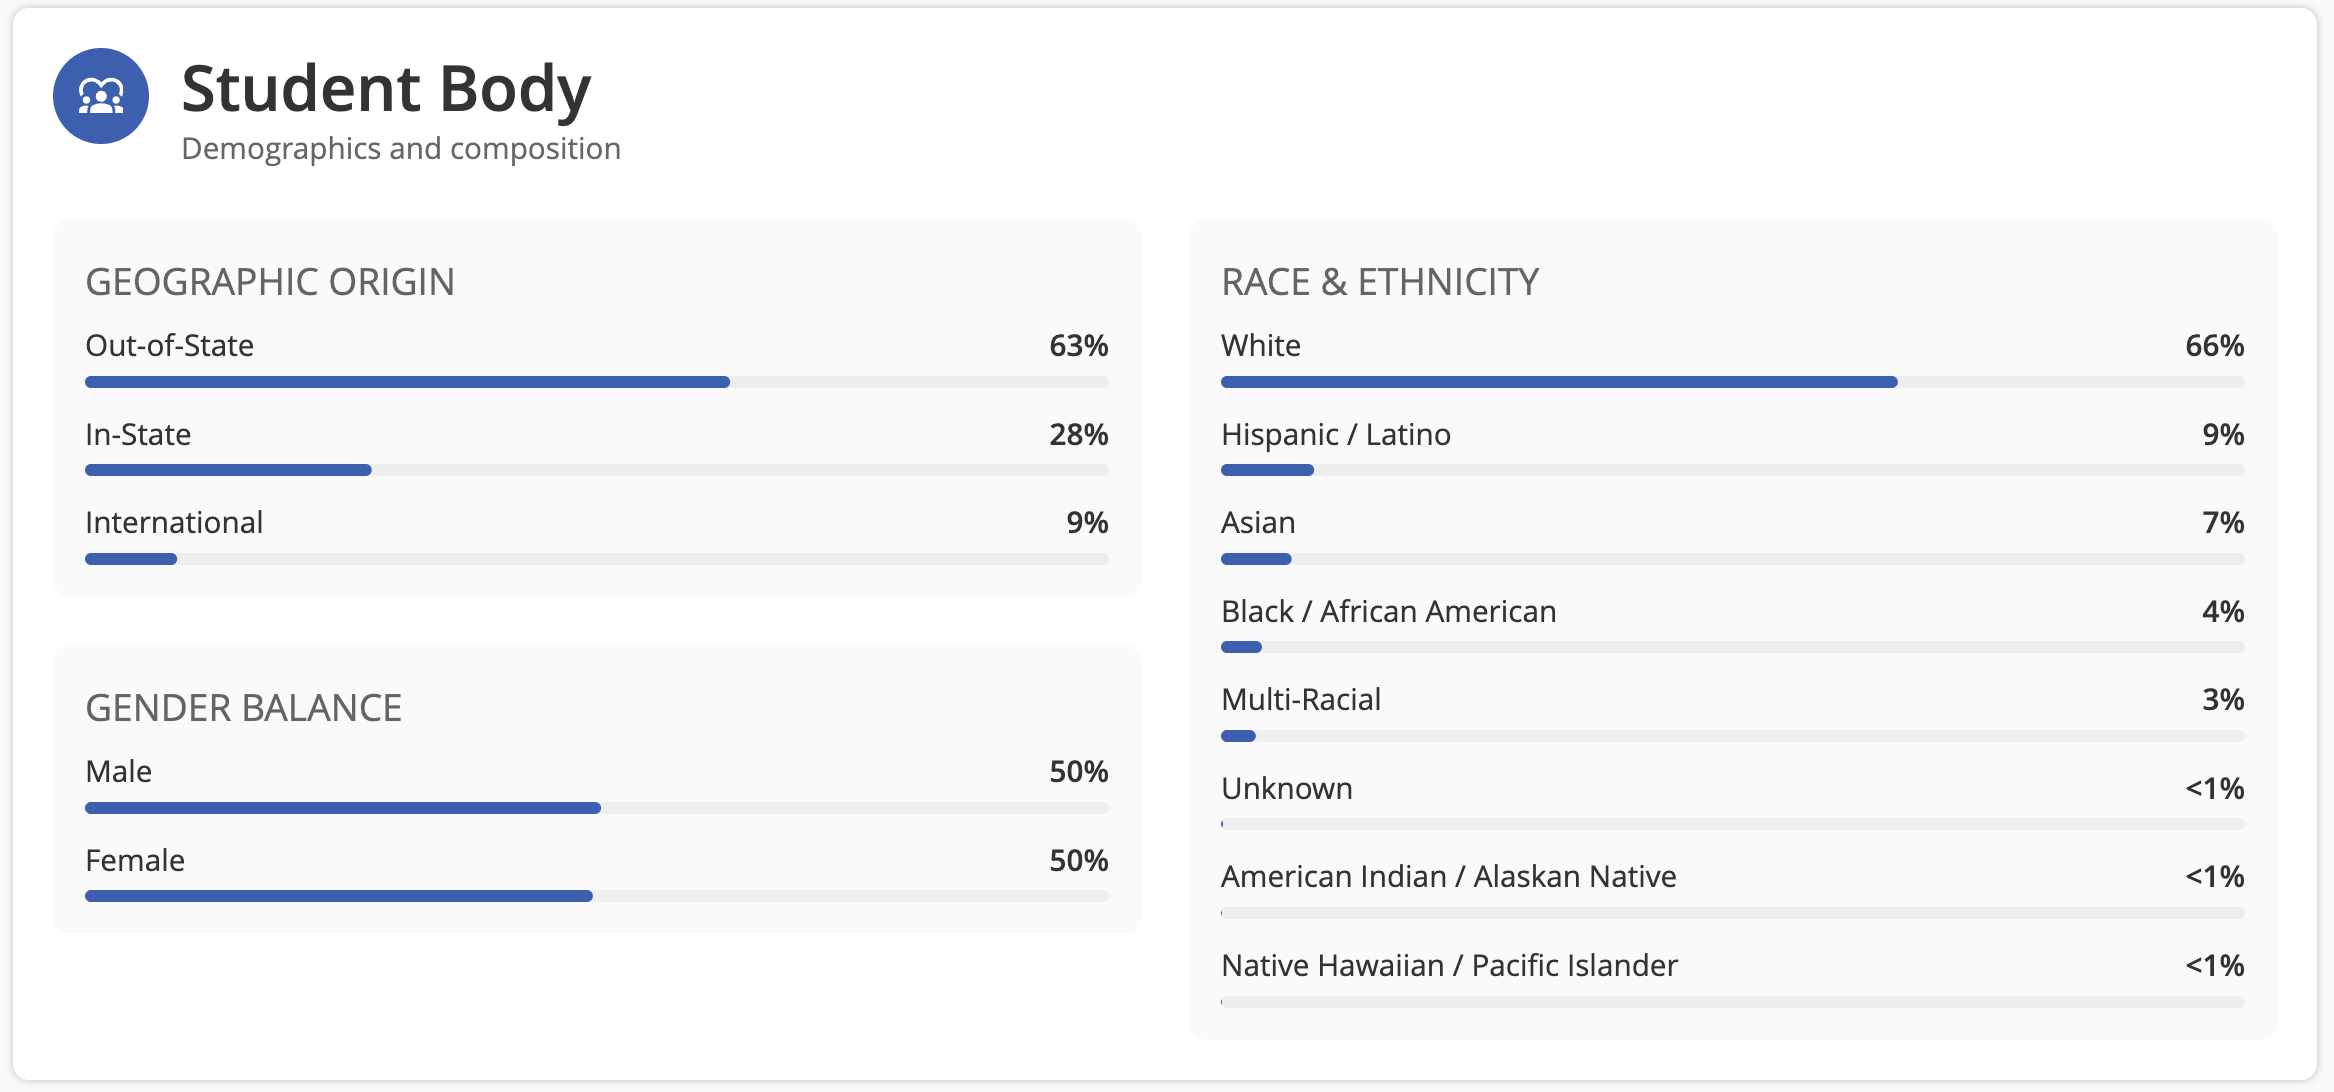Click the Race & Ethnicity section title

click(x=1380, y=282)
